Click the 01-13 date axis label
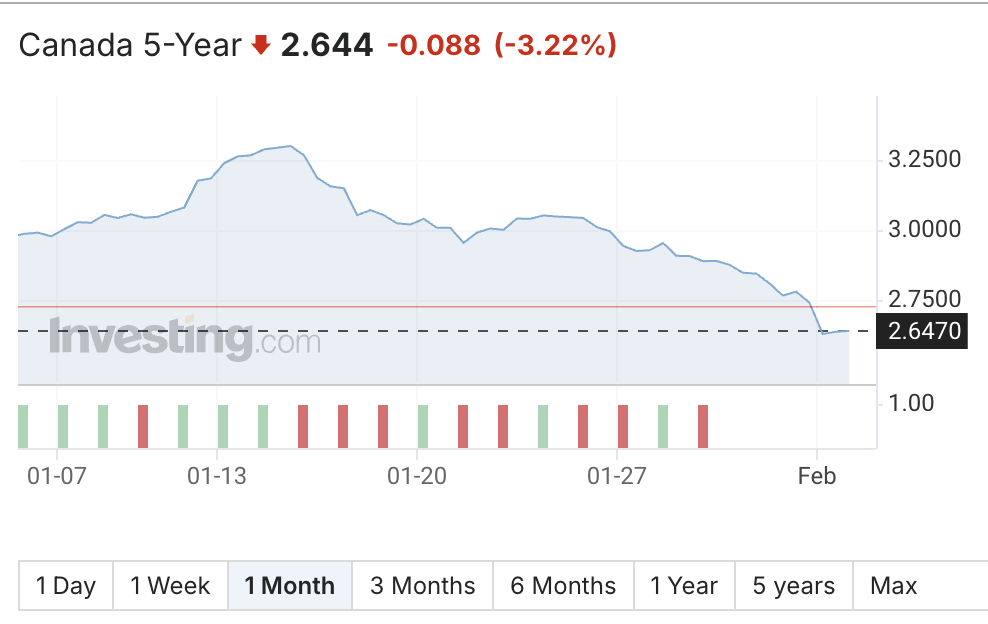Screen dimensions: 988x624 click(217, 476)
